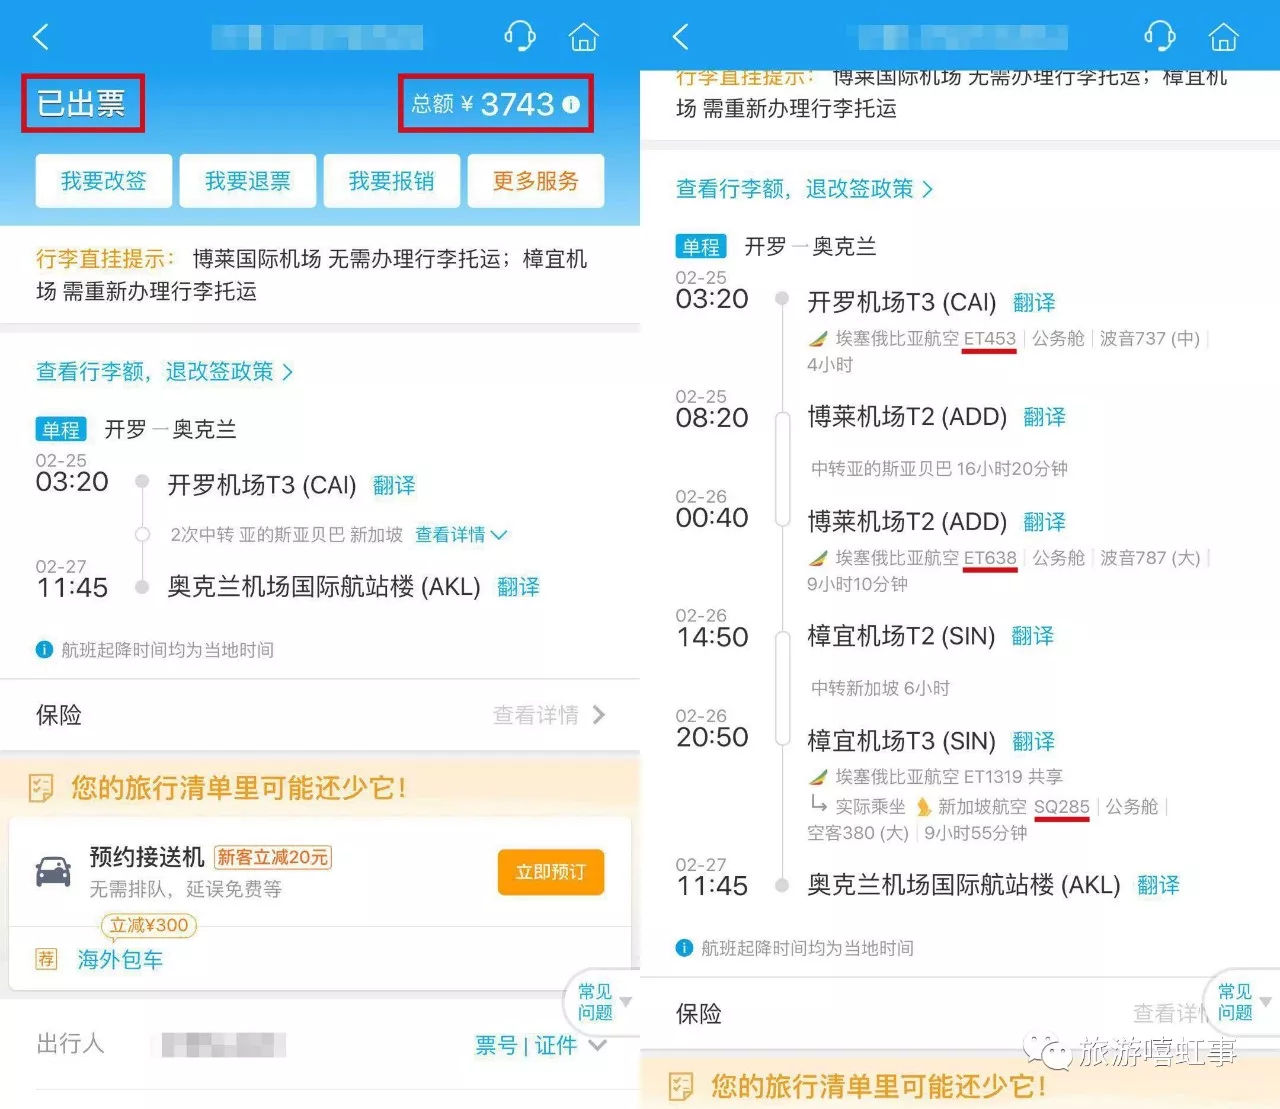Open 查看行李额，退改签政策 link

click(x=161, y=371)
